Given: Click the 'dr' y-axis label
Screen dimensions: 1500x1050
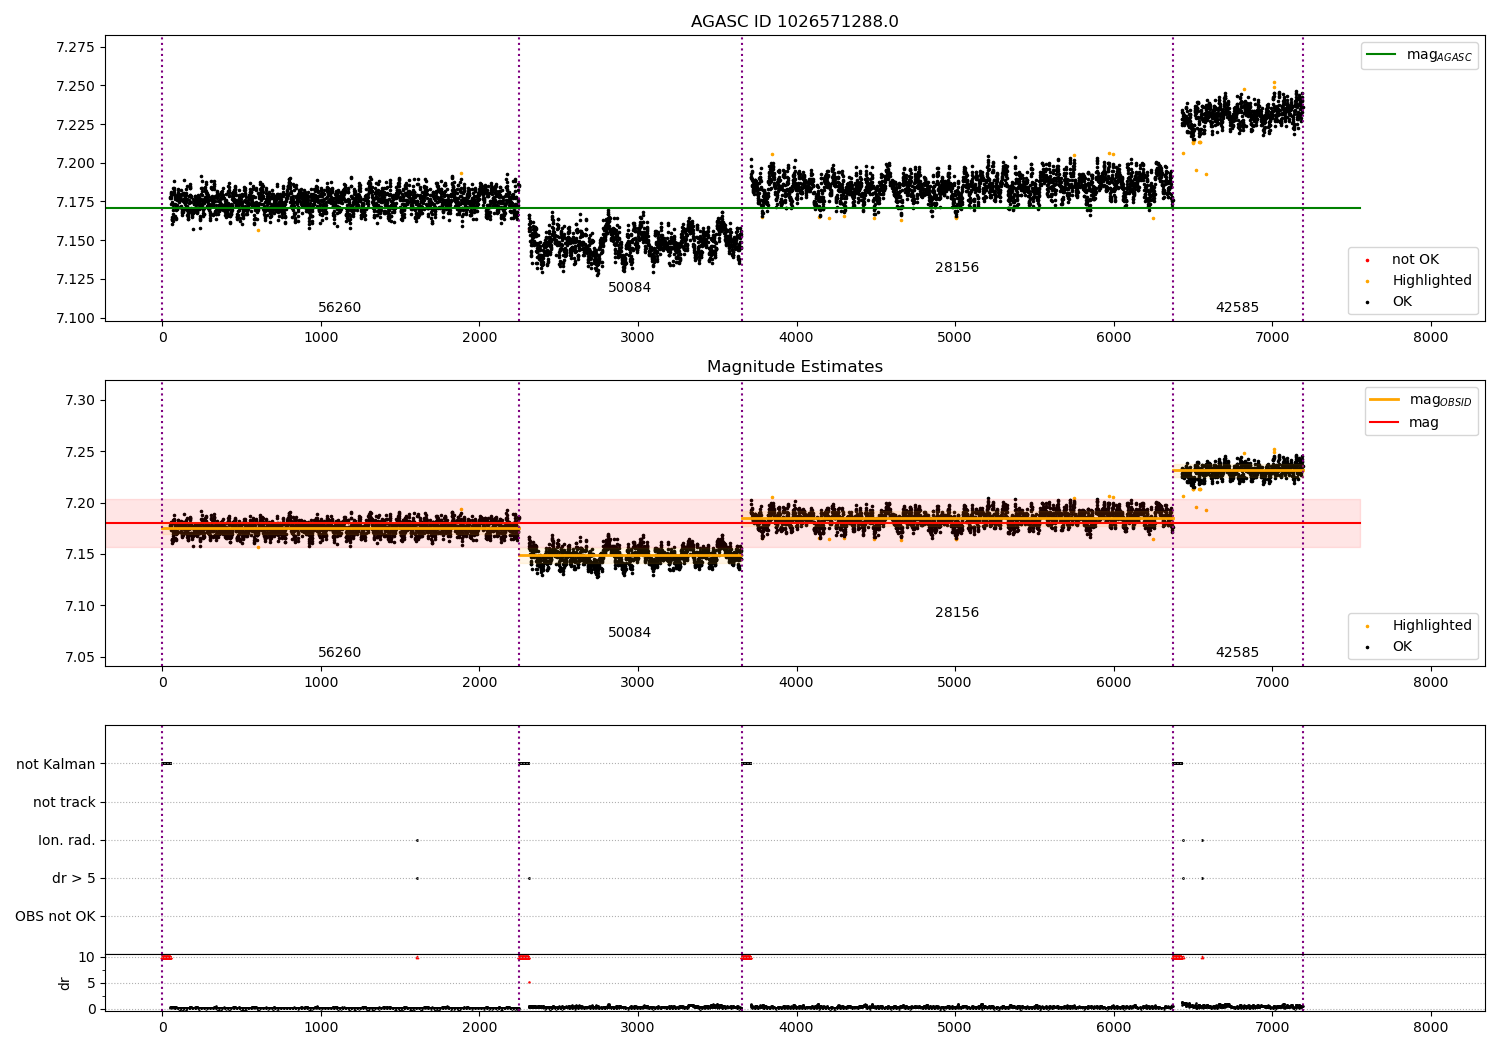Looking at the screenshot, I should pyautogui.click(x=65, y=983).
